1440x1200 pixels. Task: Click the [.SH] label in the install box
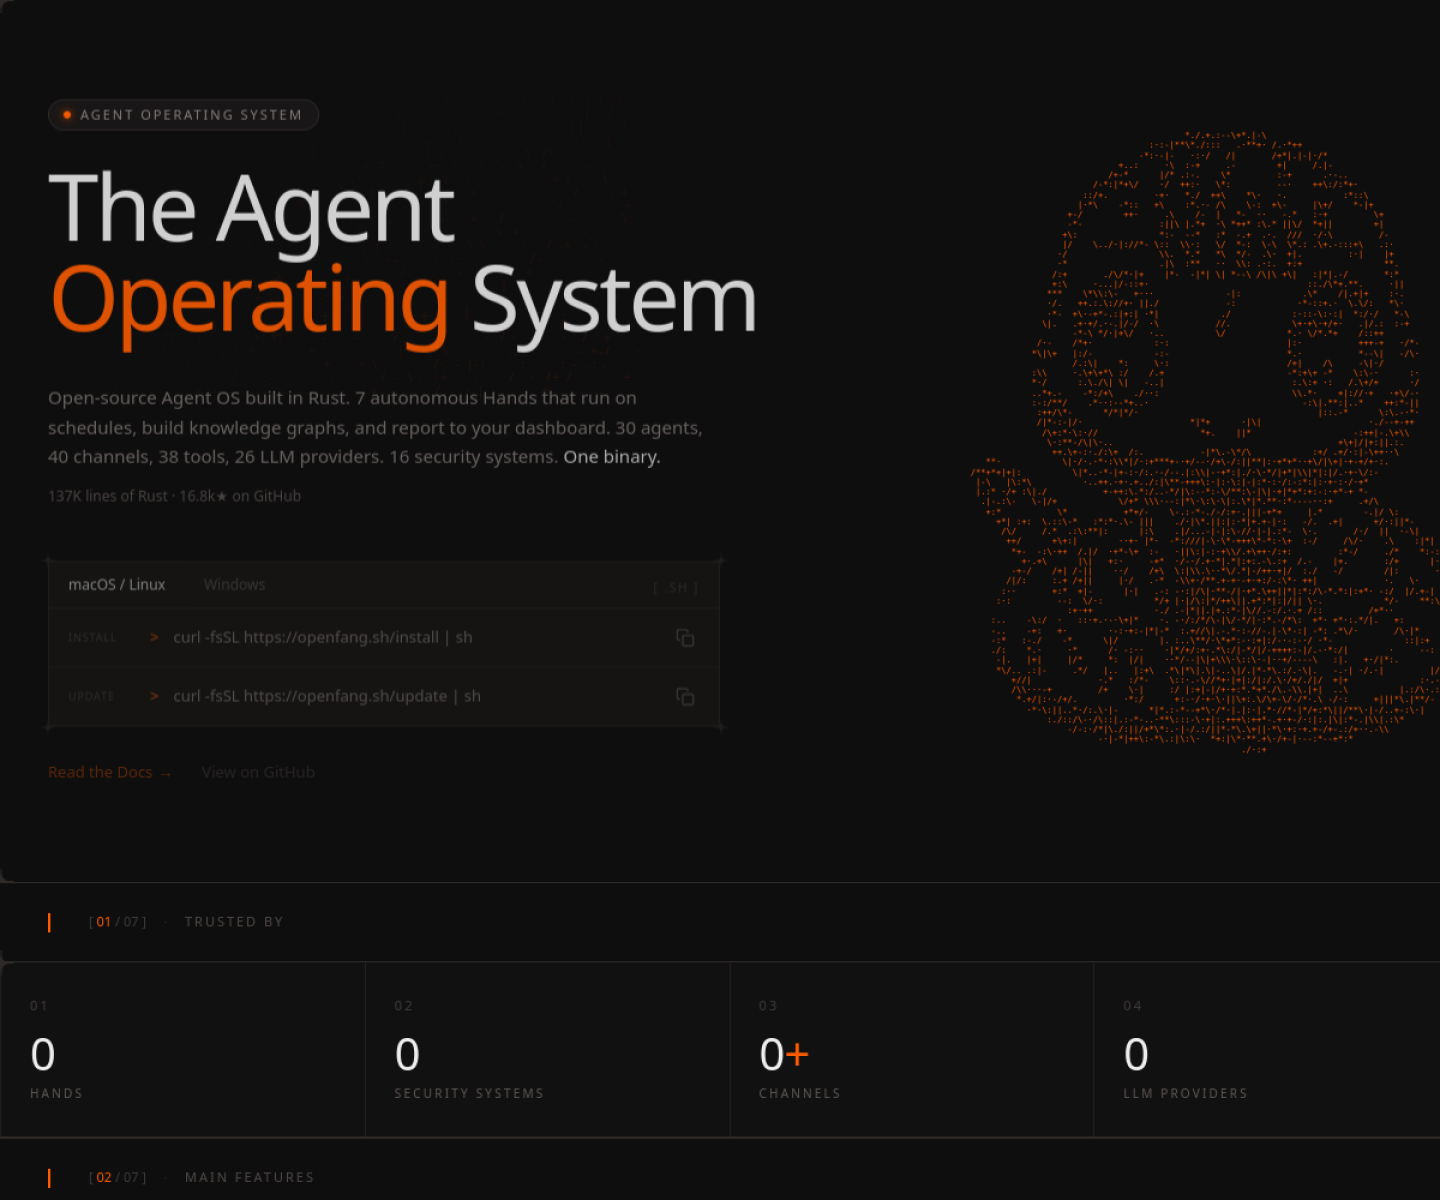[x=675, y=588]
